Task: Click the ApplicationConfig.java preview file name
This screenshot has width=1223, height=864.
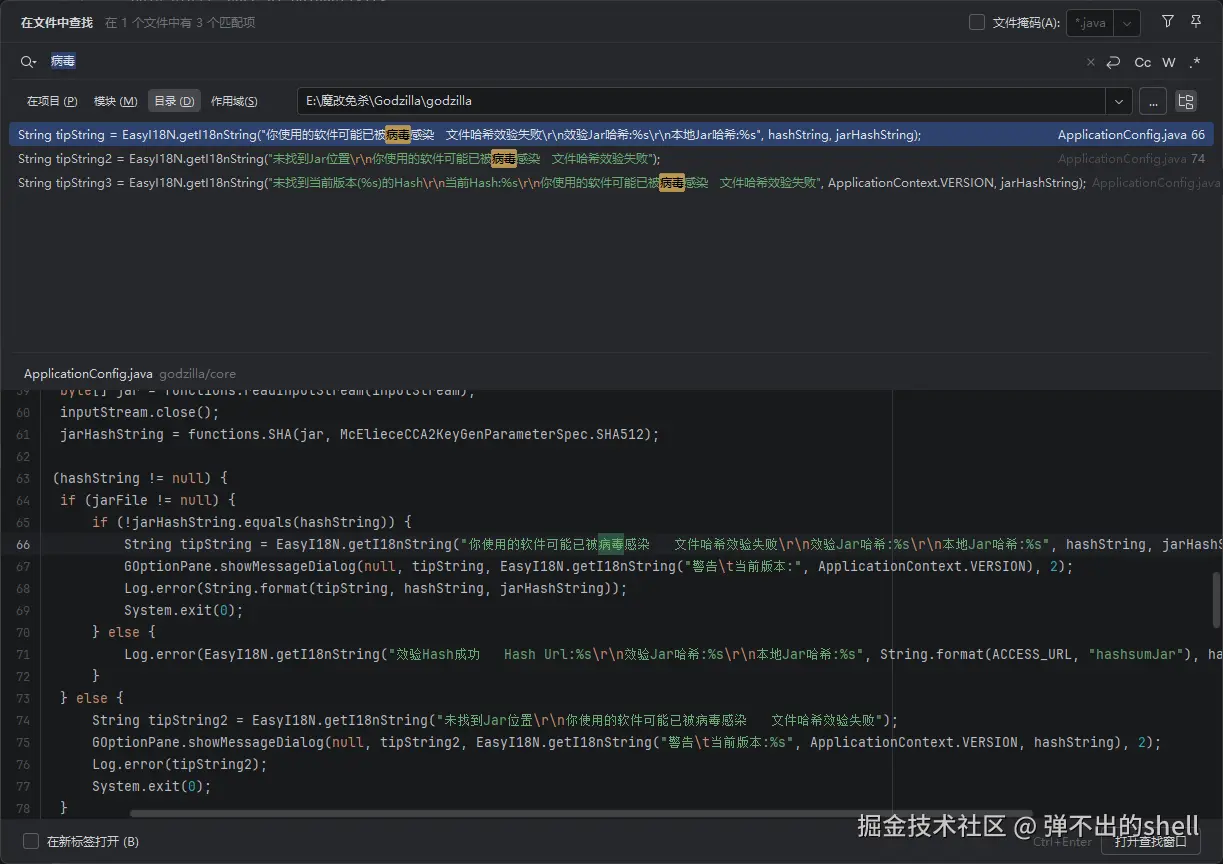Action: click(x=88, y=373)
